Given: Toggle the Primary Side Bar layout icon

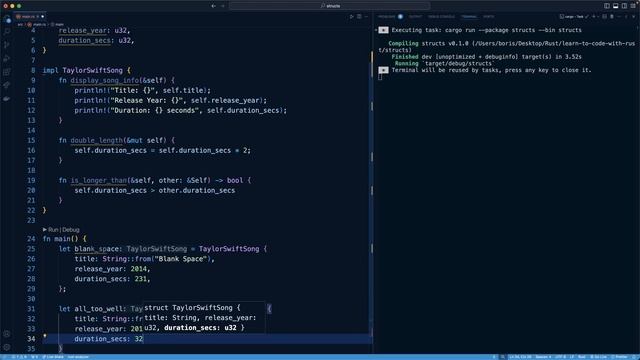Looking at the screenshot, I should 607,6.
